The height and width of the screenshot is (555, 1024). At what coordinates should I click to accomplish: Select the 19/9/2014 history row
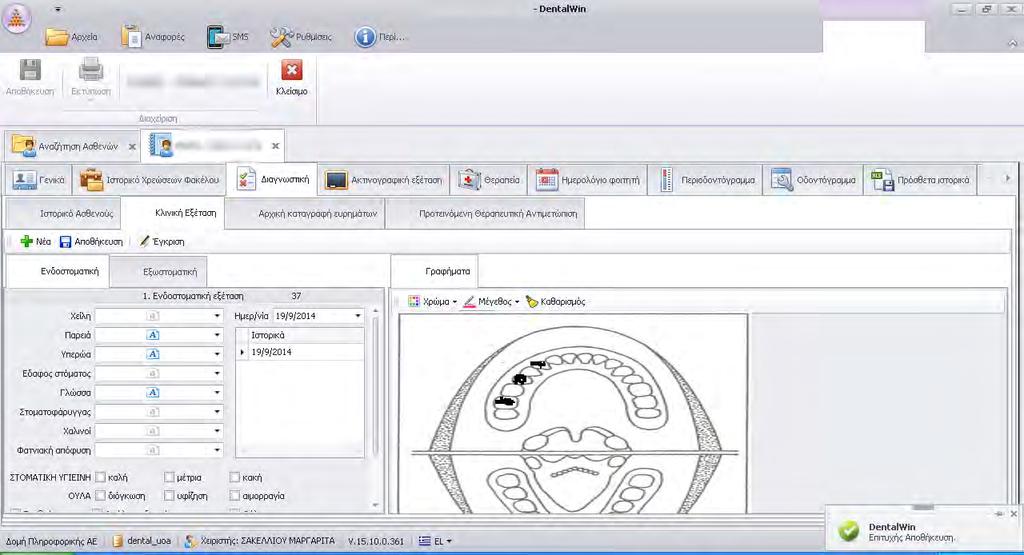point(299,352)
